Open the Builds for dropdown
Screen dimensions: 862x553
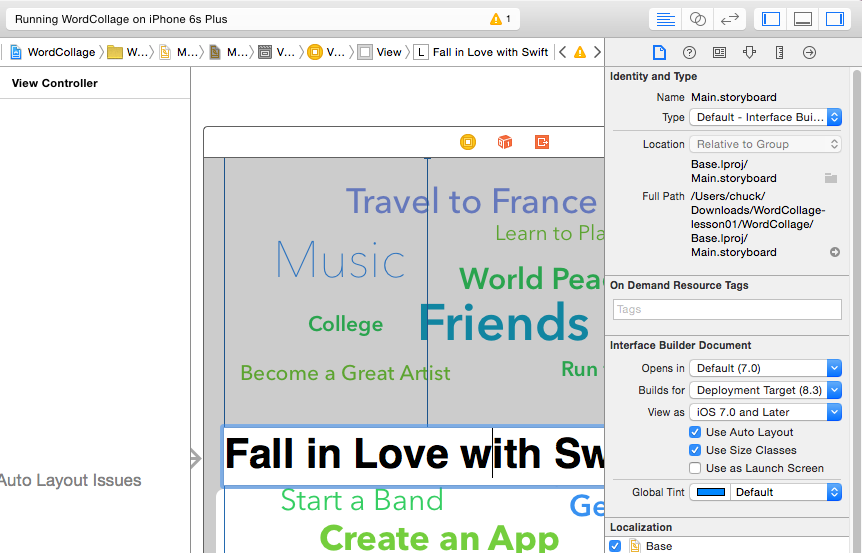pos(765,390)
